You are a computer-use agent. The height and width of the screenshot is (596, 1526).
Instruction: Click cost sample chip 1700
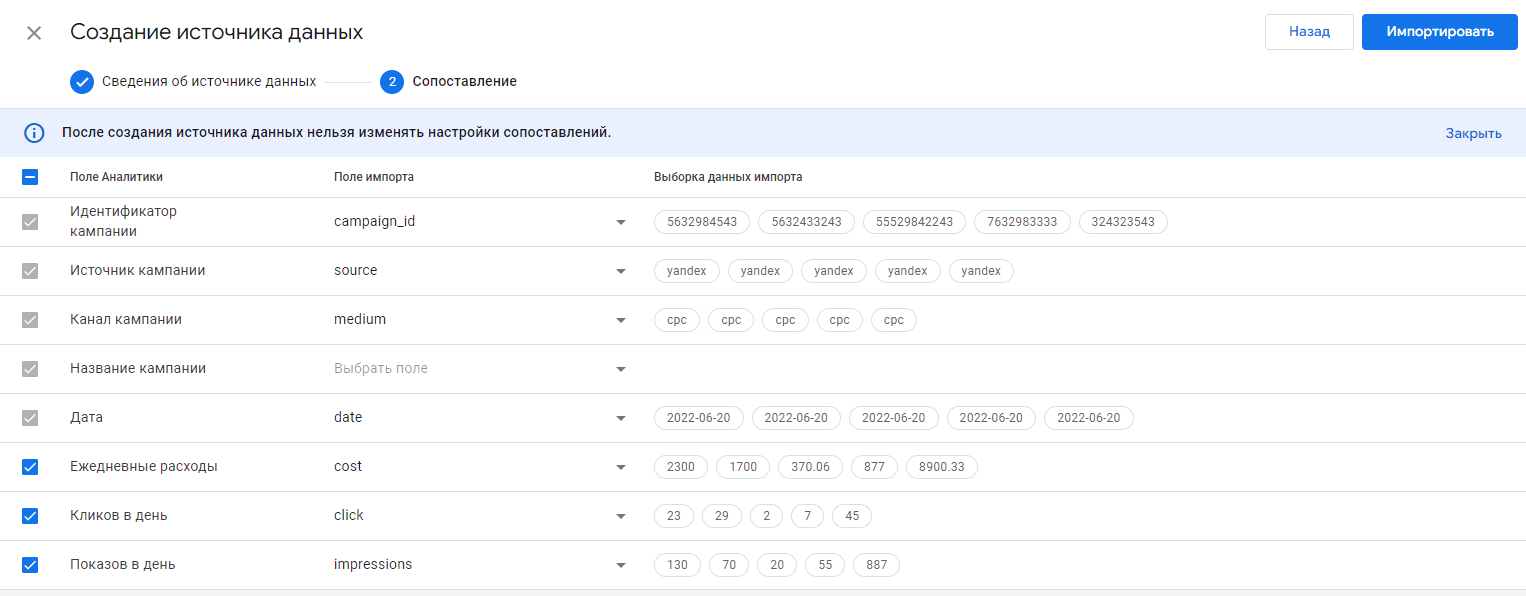743,467
